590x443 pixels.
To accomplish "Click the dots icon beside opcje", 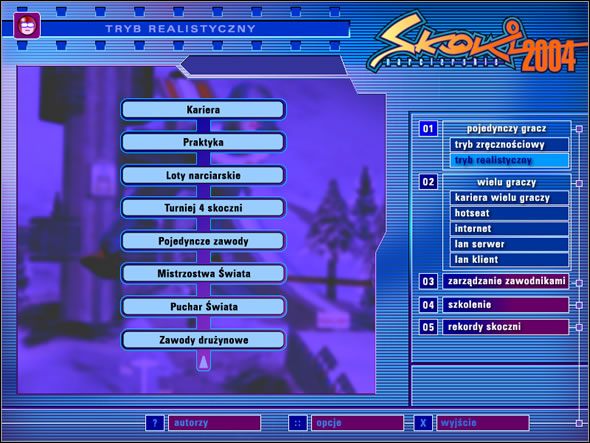I will 297,423.
